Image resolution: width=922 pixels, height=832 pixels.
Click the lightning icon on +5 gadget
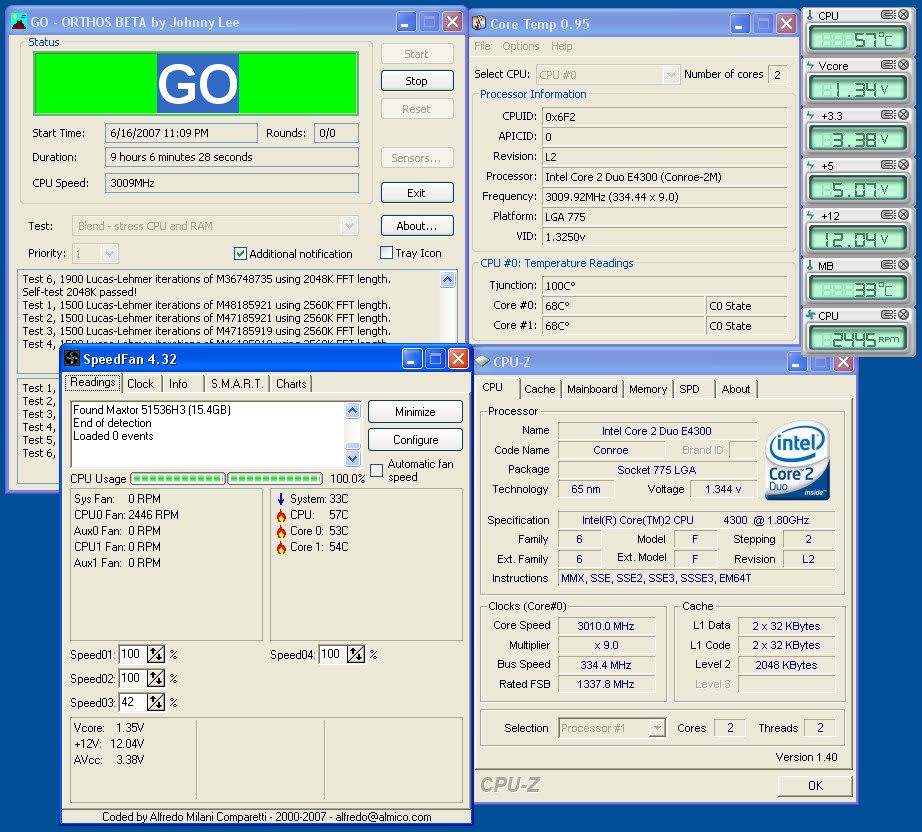pyautogui.click(x=810, y=165)
